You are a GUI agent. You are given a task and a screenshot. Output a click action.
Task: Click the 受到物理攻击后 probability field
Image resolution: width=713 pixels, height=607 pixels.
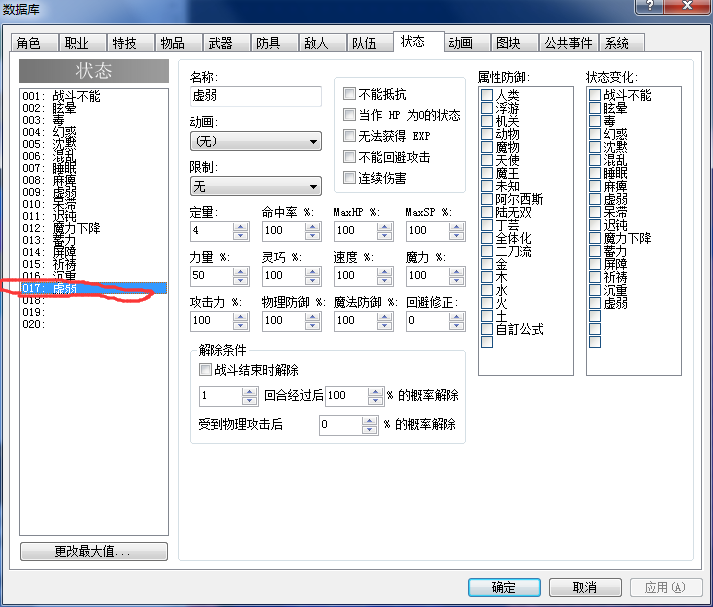(x=341, y=425)
